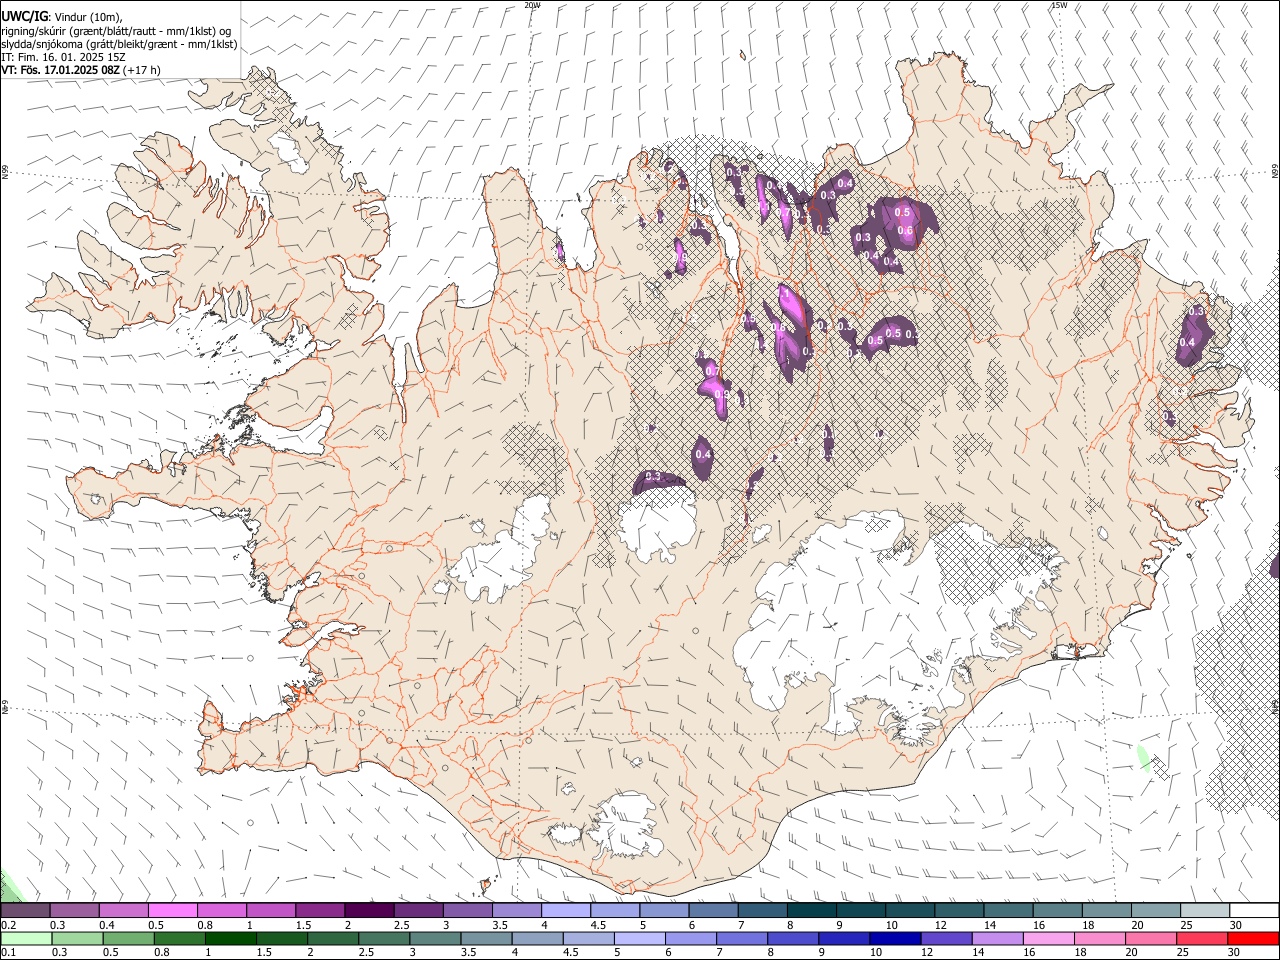
Task: Click the '(+17 h)' forecast offset text
Action: [142, 70]
